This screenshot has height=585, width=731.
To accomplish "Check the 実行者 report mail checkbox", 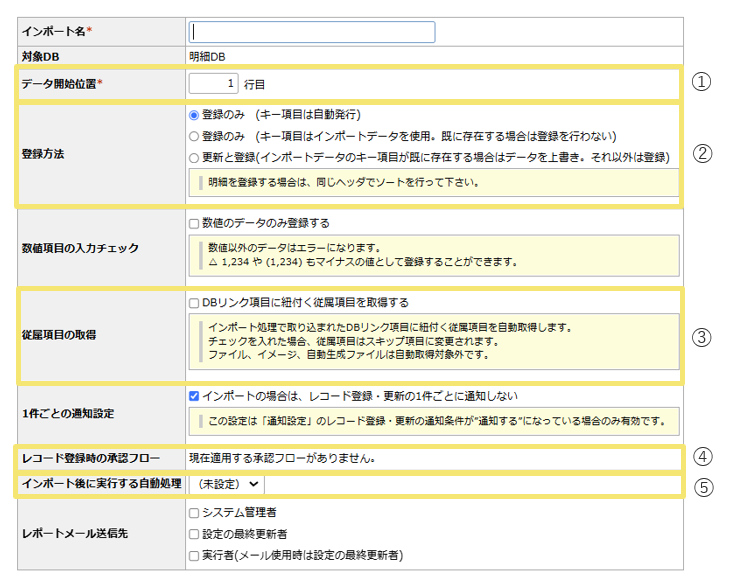I will tap(194, 555).
